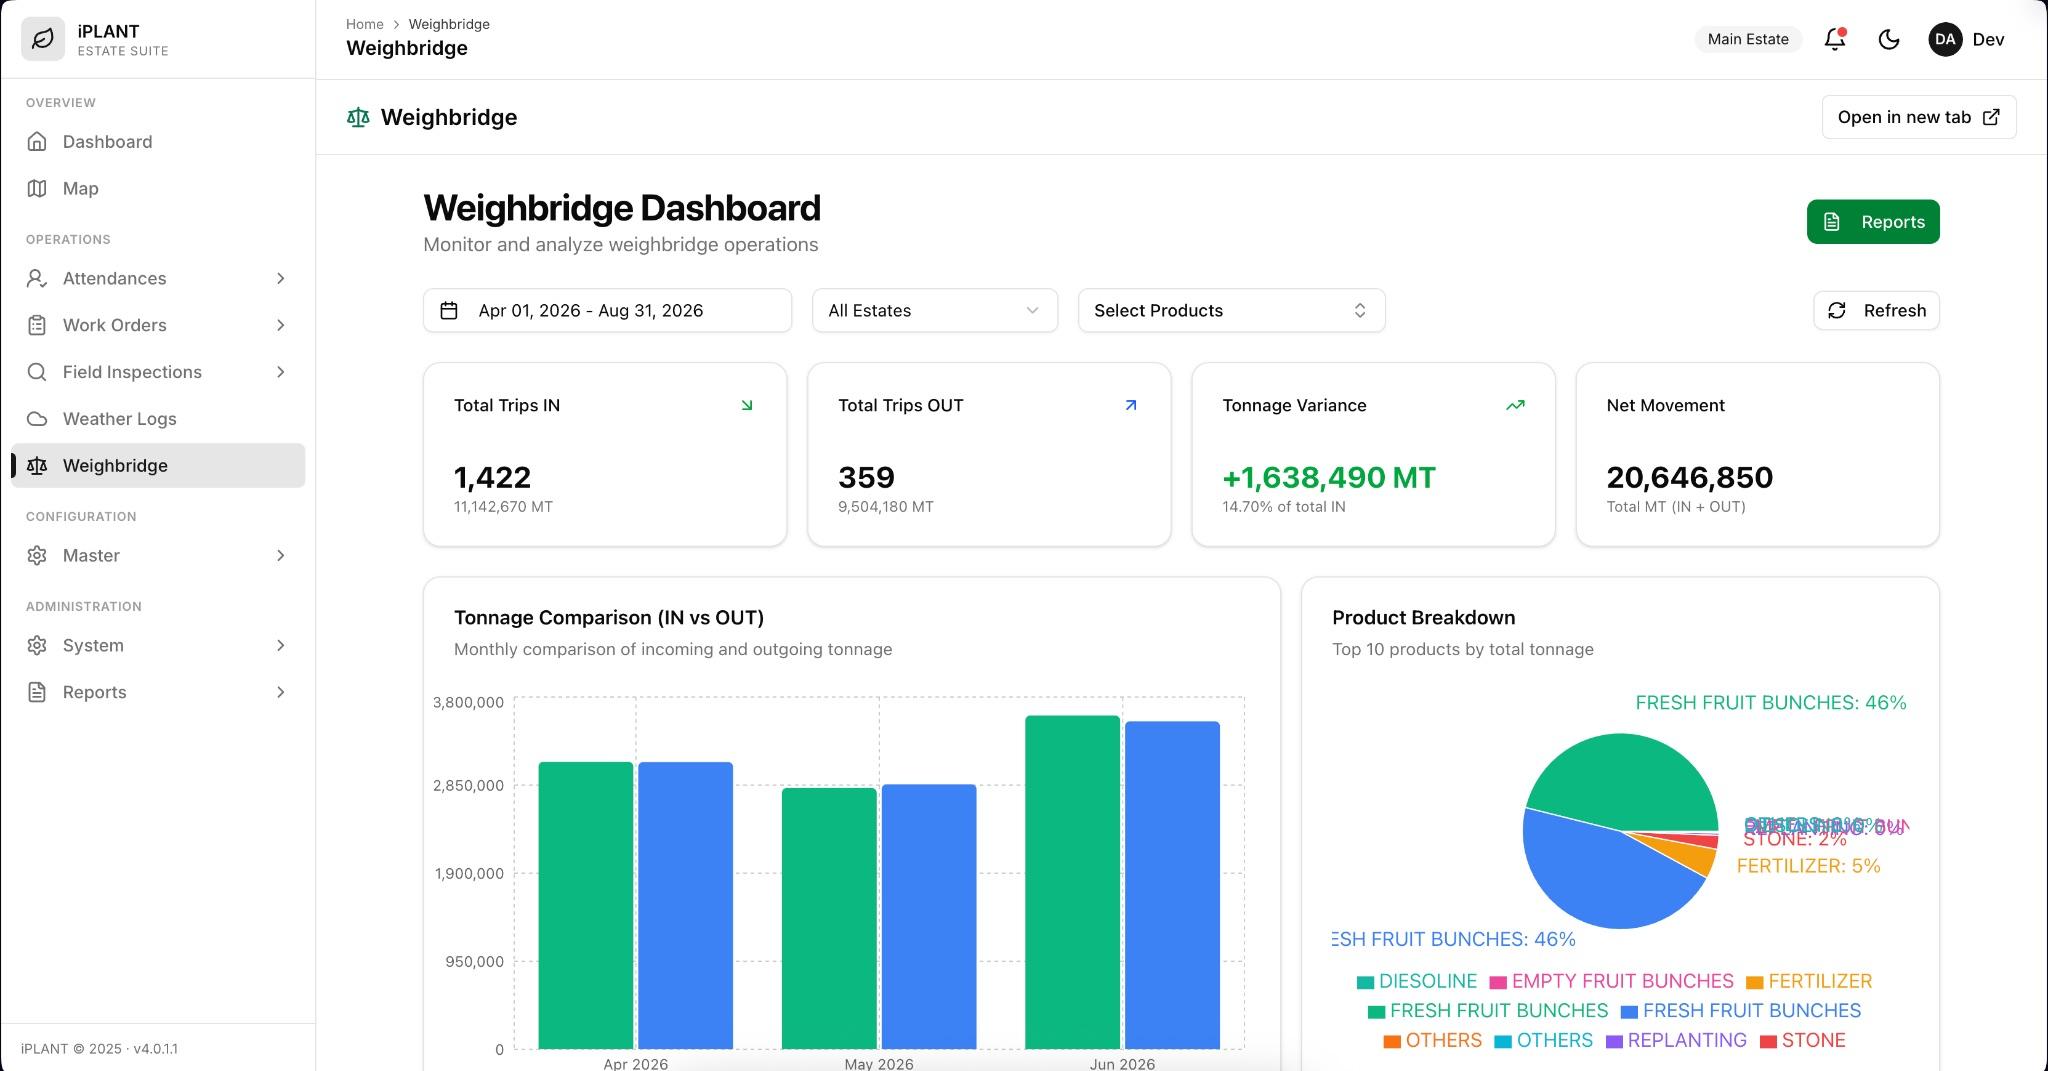Click the Weather Logs cloud icon
2048x1071 pixels.
click(x=37, y=419)
